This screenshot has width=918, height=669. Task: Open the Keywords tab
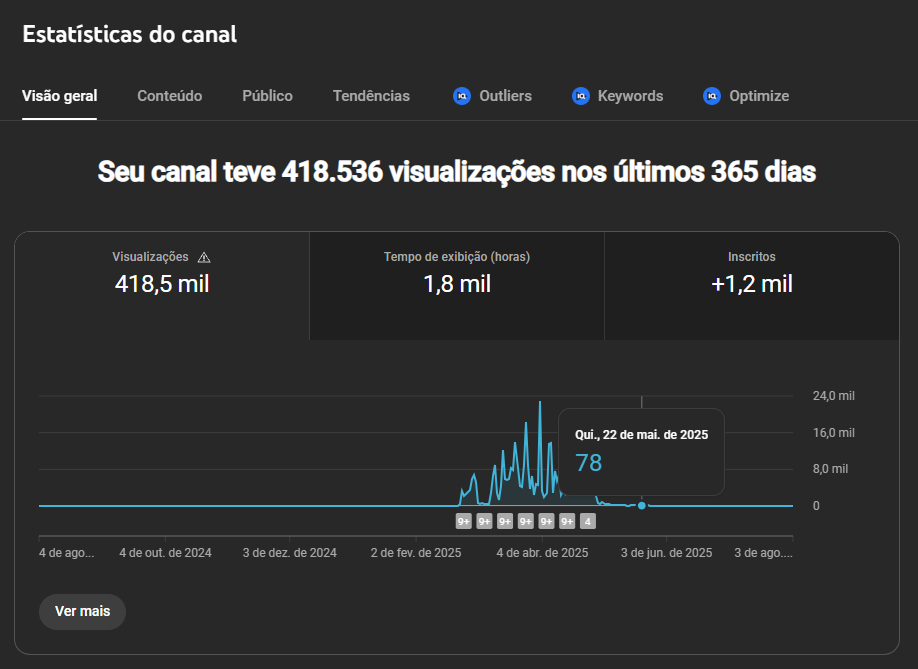click(618, 96)
